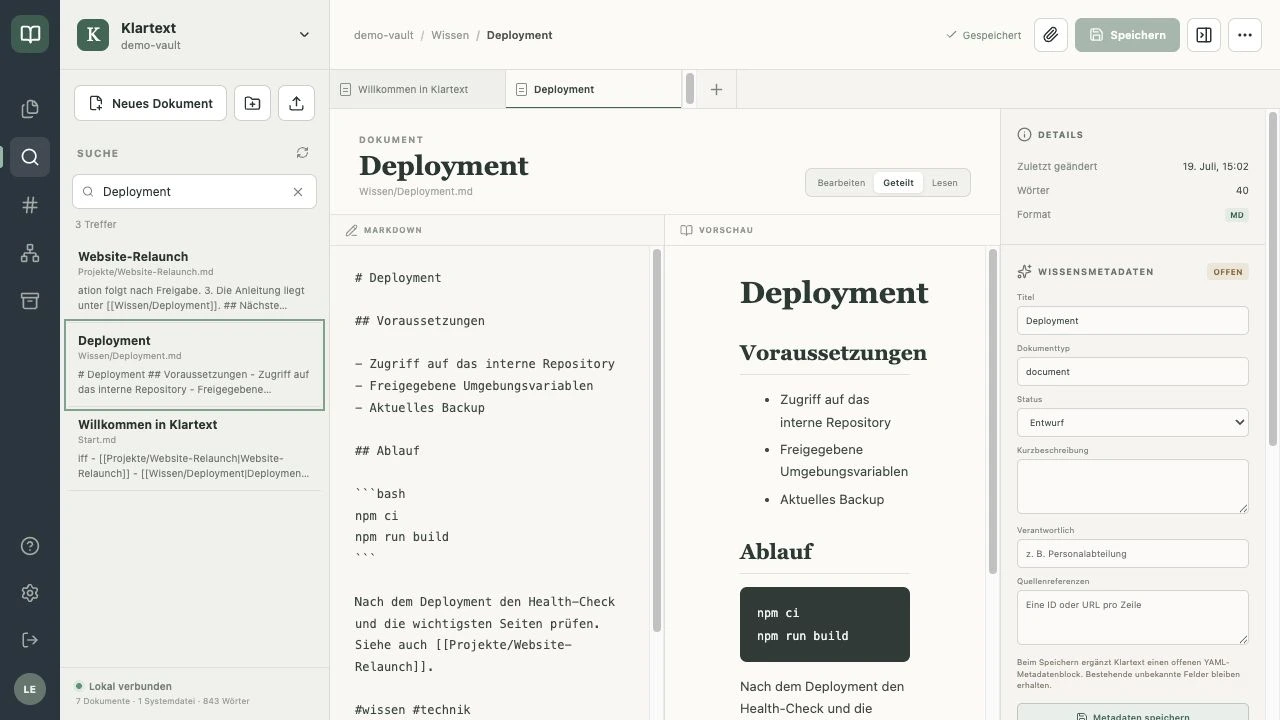Click the Wissen/Deployment.md path under title
The image size is (1280, 720).
pyautogui.click(x=416, y=191)
